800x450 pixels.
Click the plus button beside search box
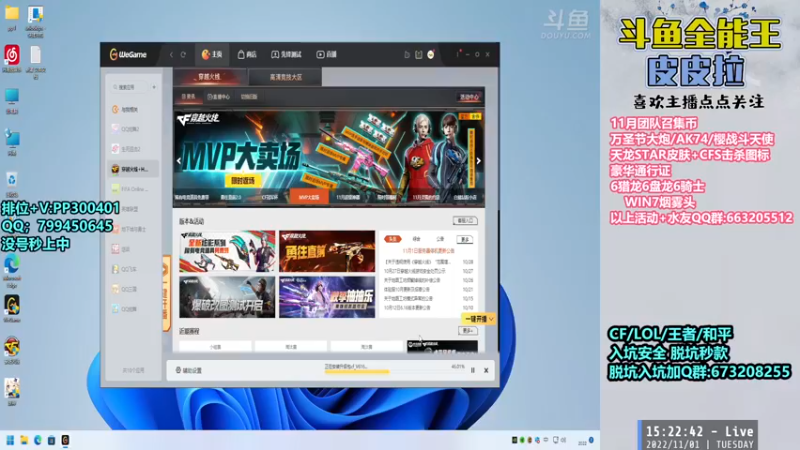tap(154, 87)
